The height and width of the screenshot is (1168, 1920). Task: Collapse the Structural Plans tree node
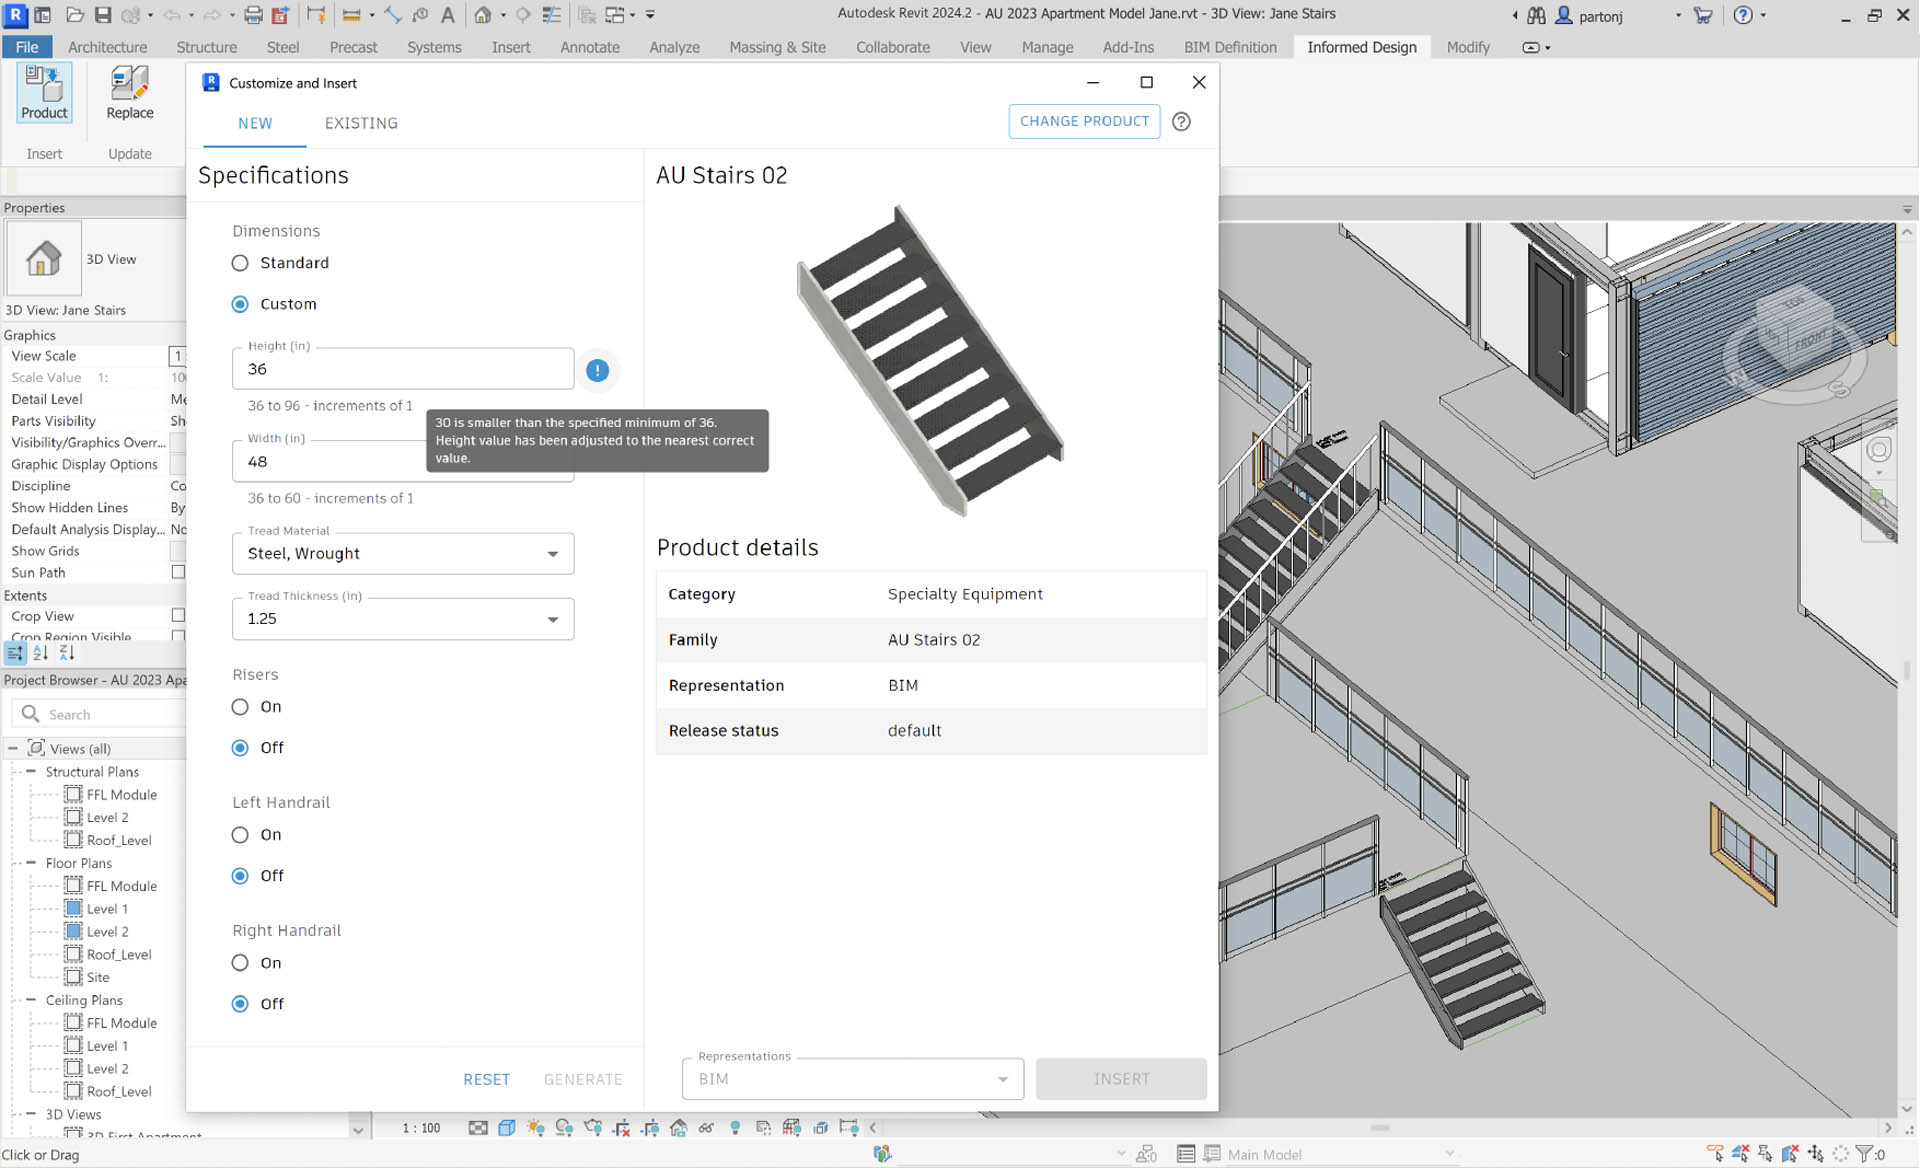click(31, 772)
